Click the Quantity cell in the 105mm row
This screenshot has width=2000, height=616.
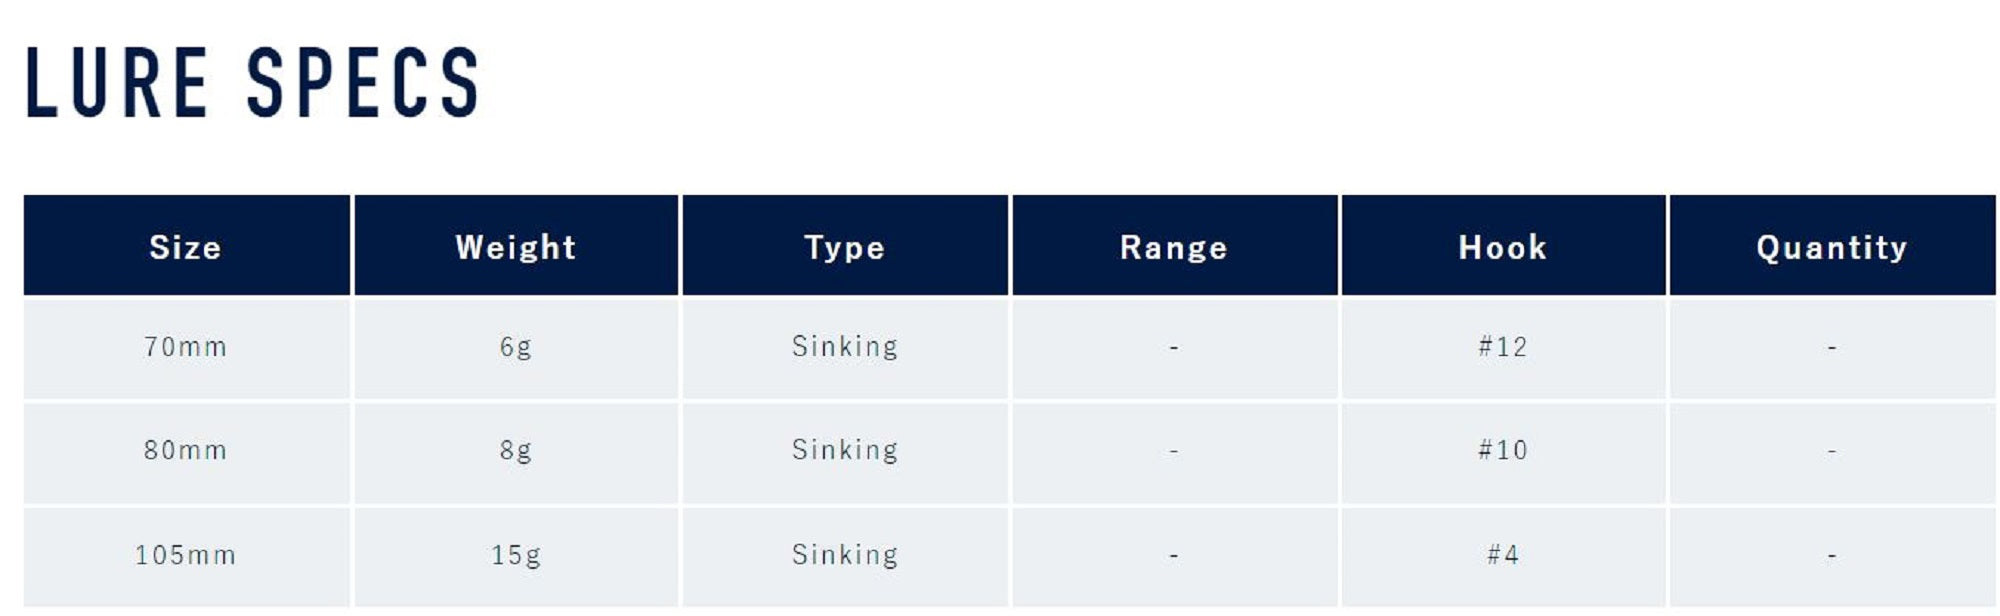[1832, 555]
